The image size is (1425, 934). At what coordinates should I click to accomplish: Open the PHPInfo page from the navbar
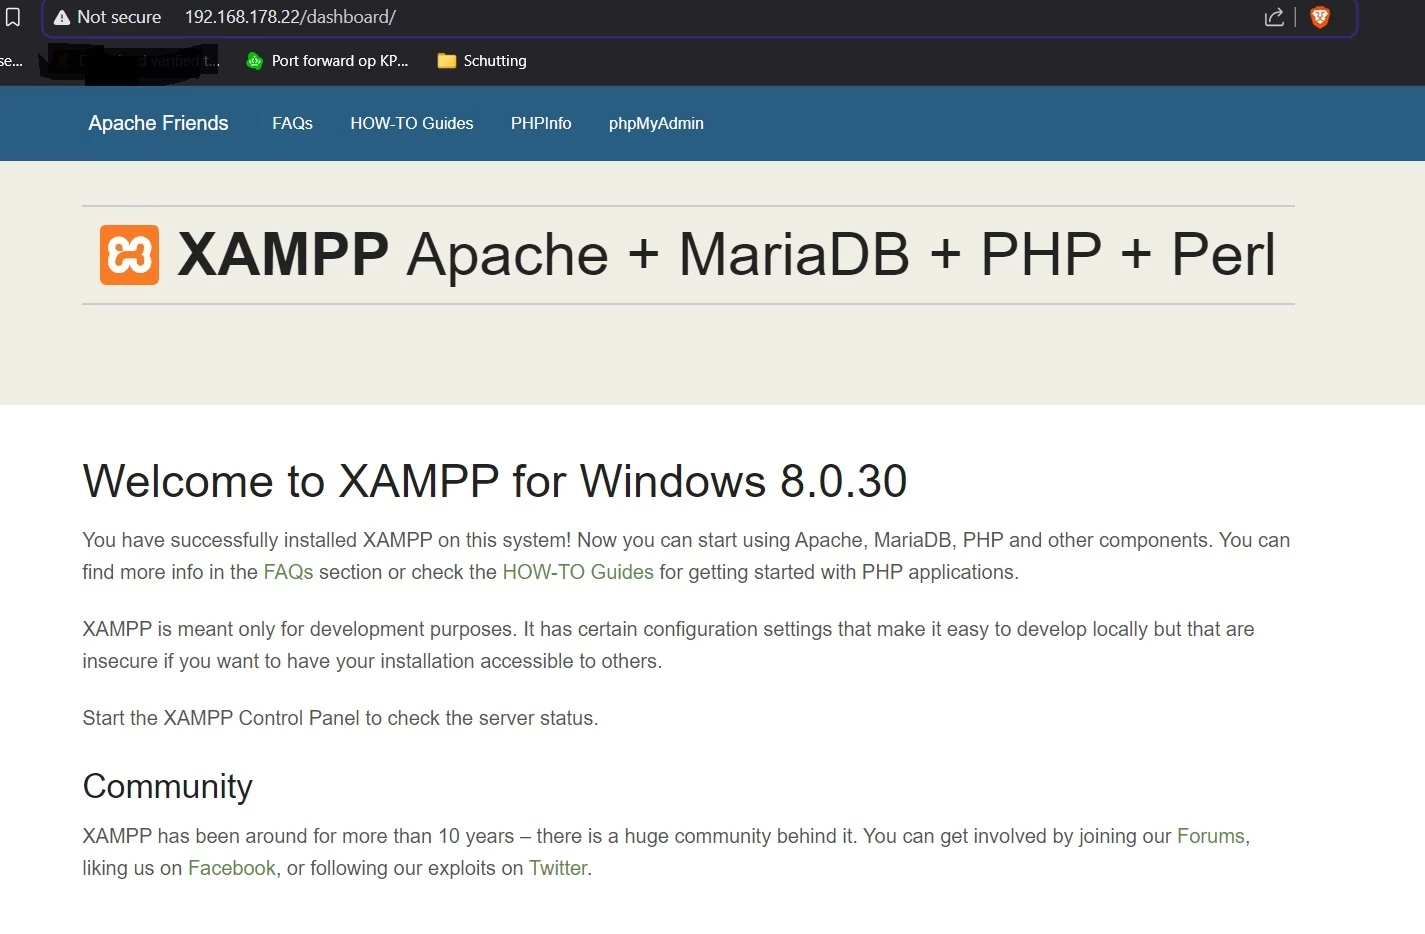(x=541, y=123)
